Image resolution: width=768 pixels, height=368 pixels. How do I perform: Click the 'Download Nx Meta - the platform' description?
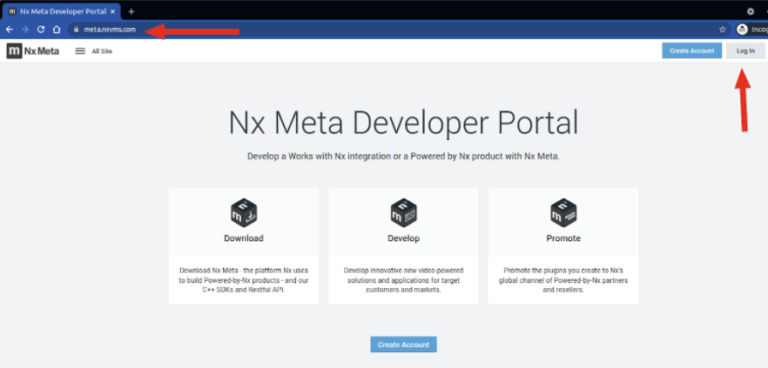243,280
